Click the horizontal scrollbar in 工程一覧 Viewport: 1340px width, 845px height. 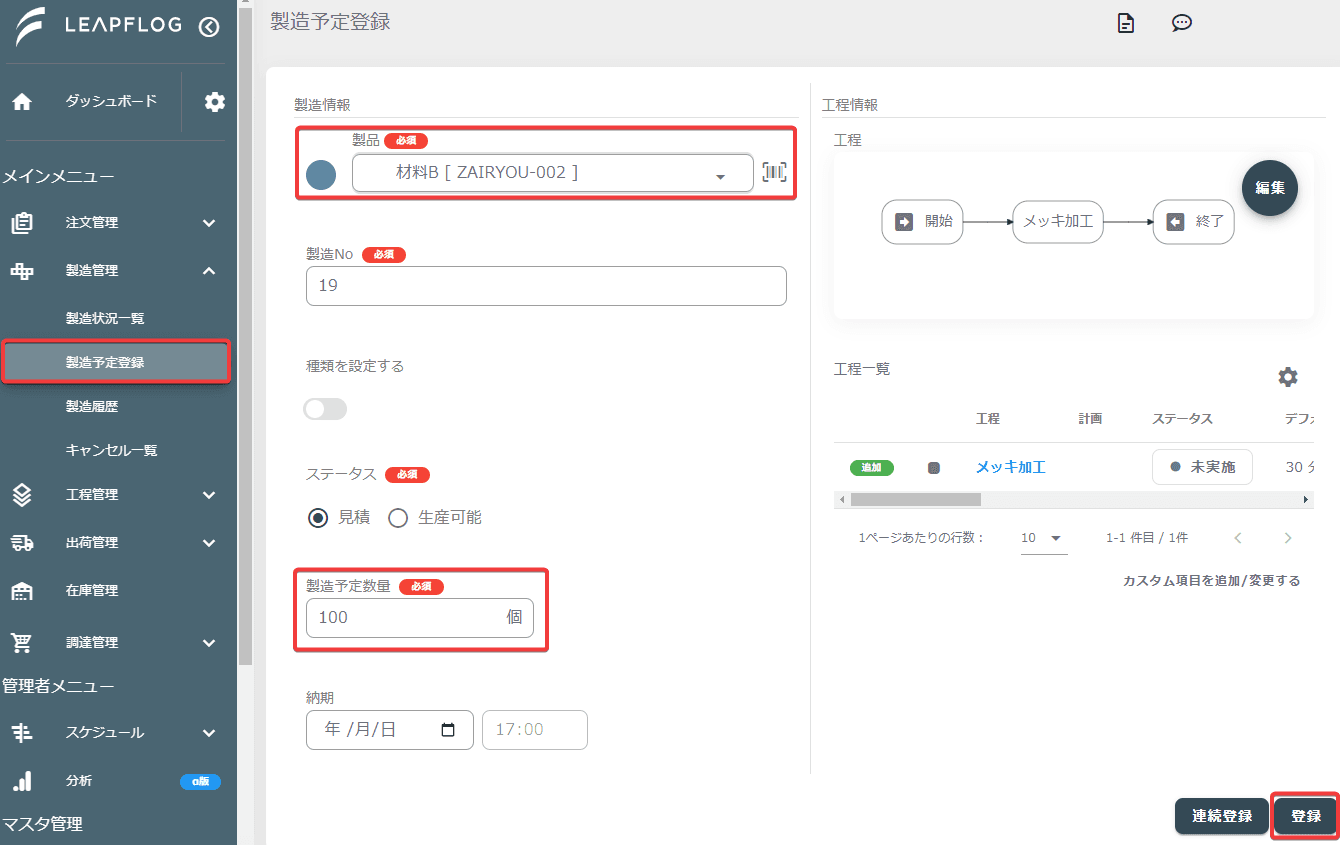tap(915, 499)
